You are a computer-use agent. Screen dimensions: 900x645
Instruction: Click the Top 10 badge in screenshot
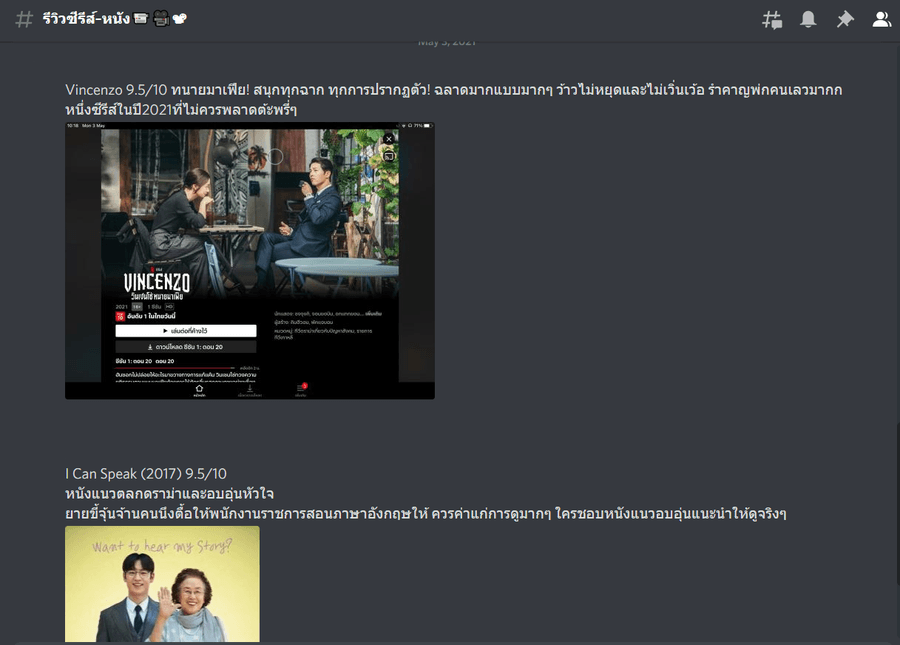click(x=120, y=317)
